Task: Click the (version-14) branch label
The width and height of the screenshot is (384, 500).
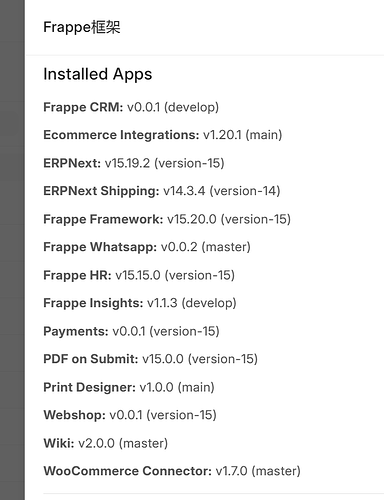Action: coord(245,191)
